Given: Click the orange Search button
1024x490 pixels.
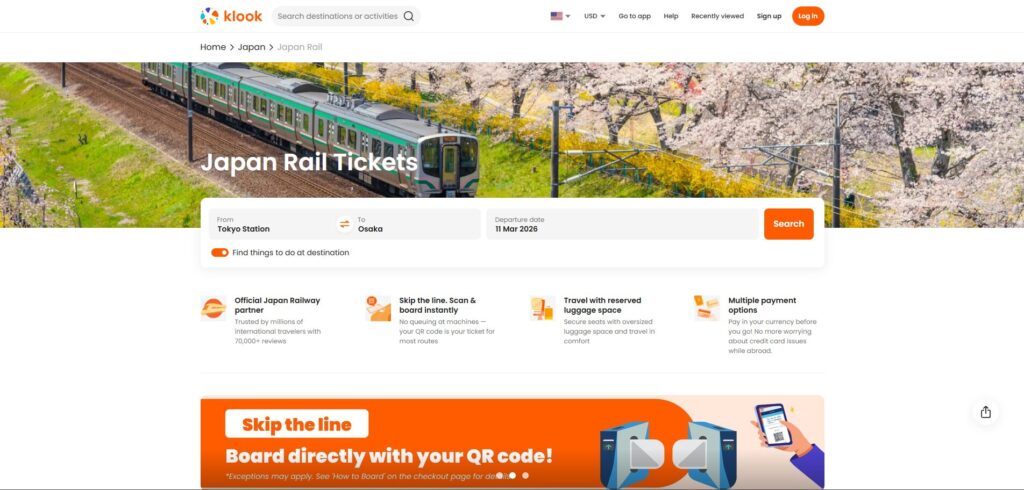Looking at the screenshot, I should (788, 224).
